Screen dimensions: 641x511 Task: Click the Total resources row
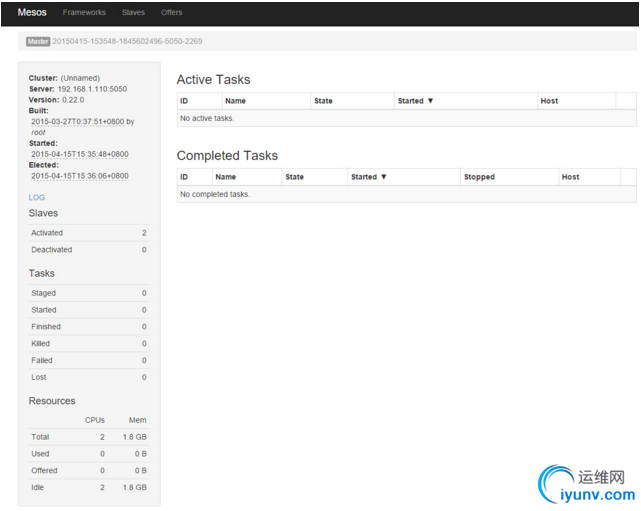[89, 437]
